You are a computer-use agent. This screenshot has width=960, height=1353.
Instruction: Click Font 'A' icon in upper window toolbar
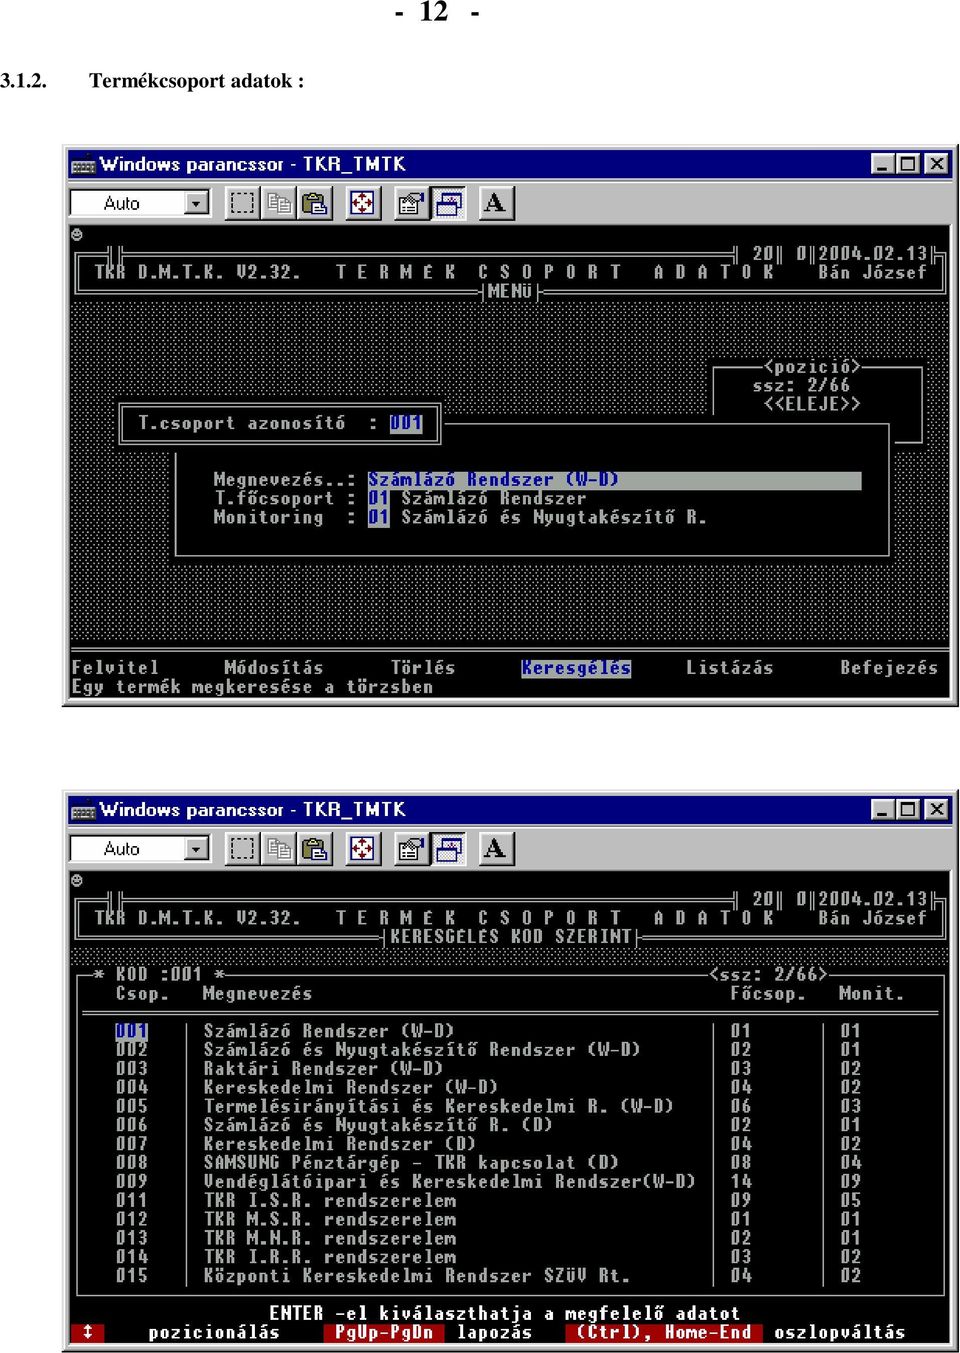coord(495,203)
